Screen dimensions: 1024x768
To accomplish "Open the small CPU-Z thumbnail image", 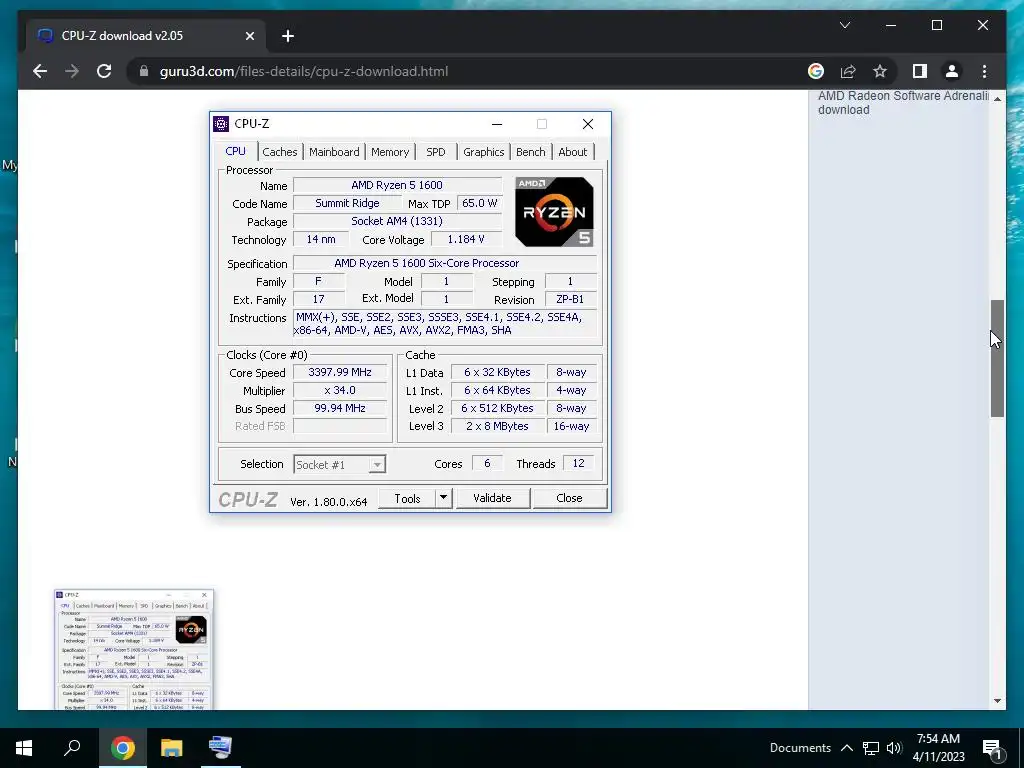I will click(134, 649).
